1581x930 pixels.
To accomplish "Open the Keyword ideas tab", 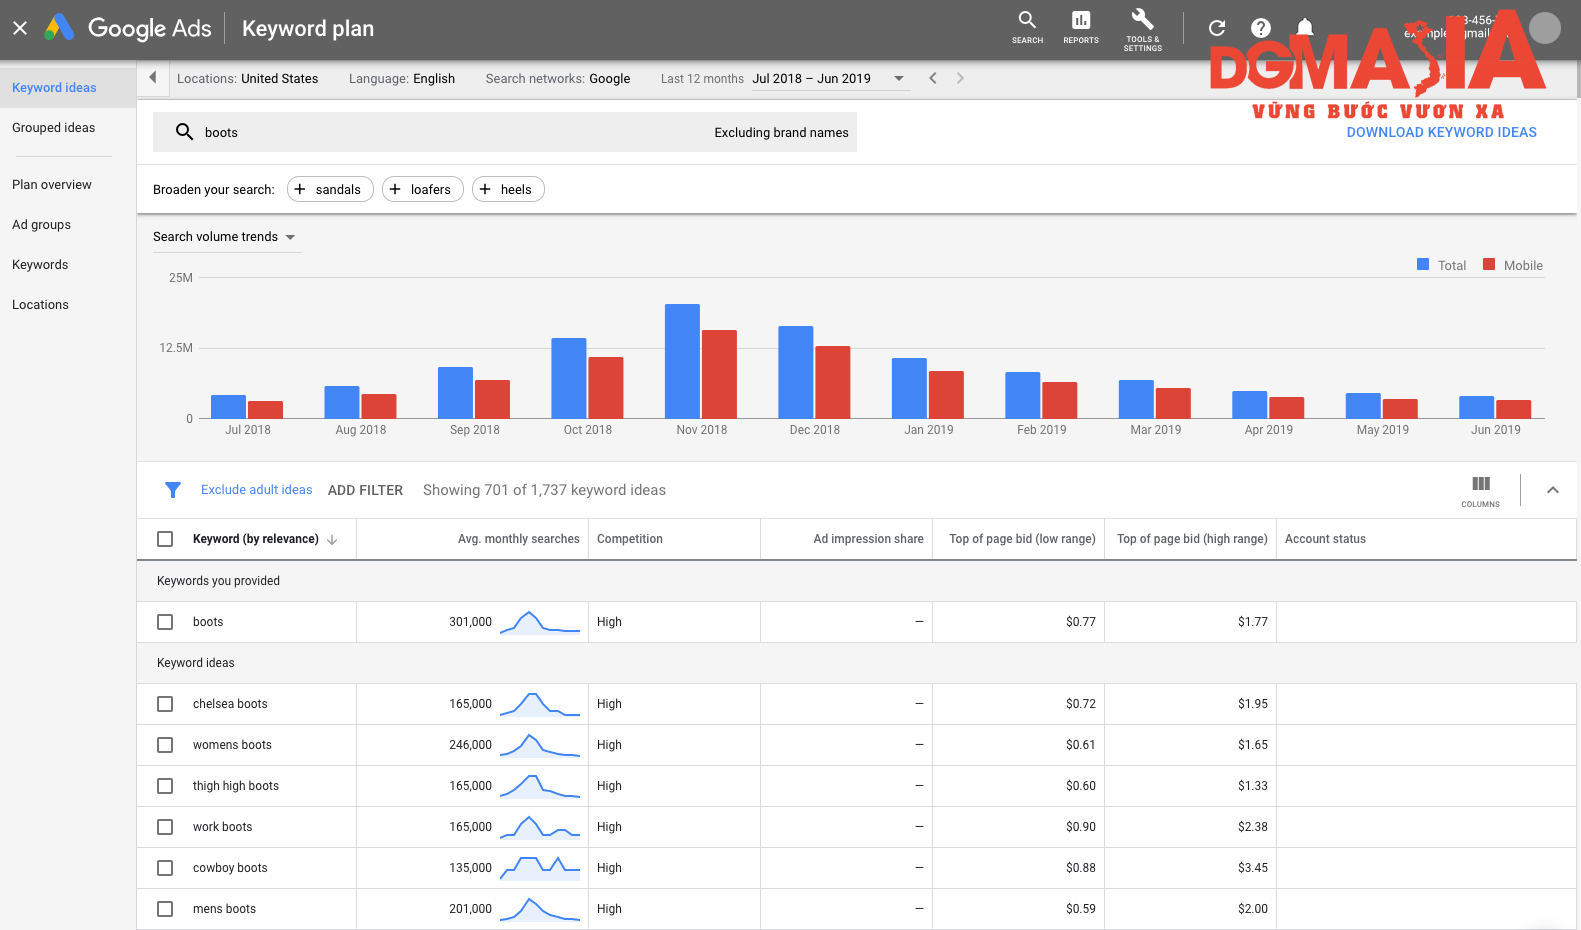I will coord(68,88).
